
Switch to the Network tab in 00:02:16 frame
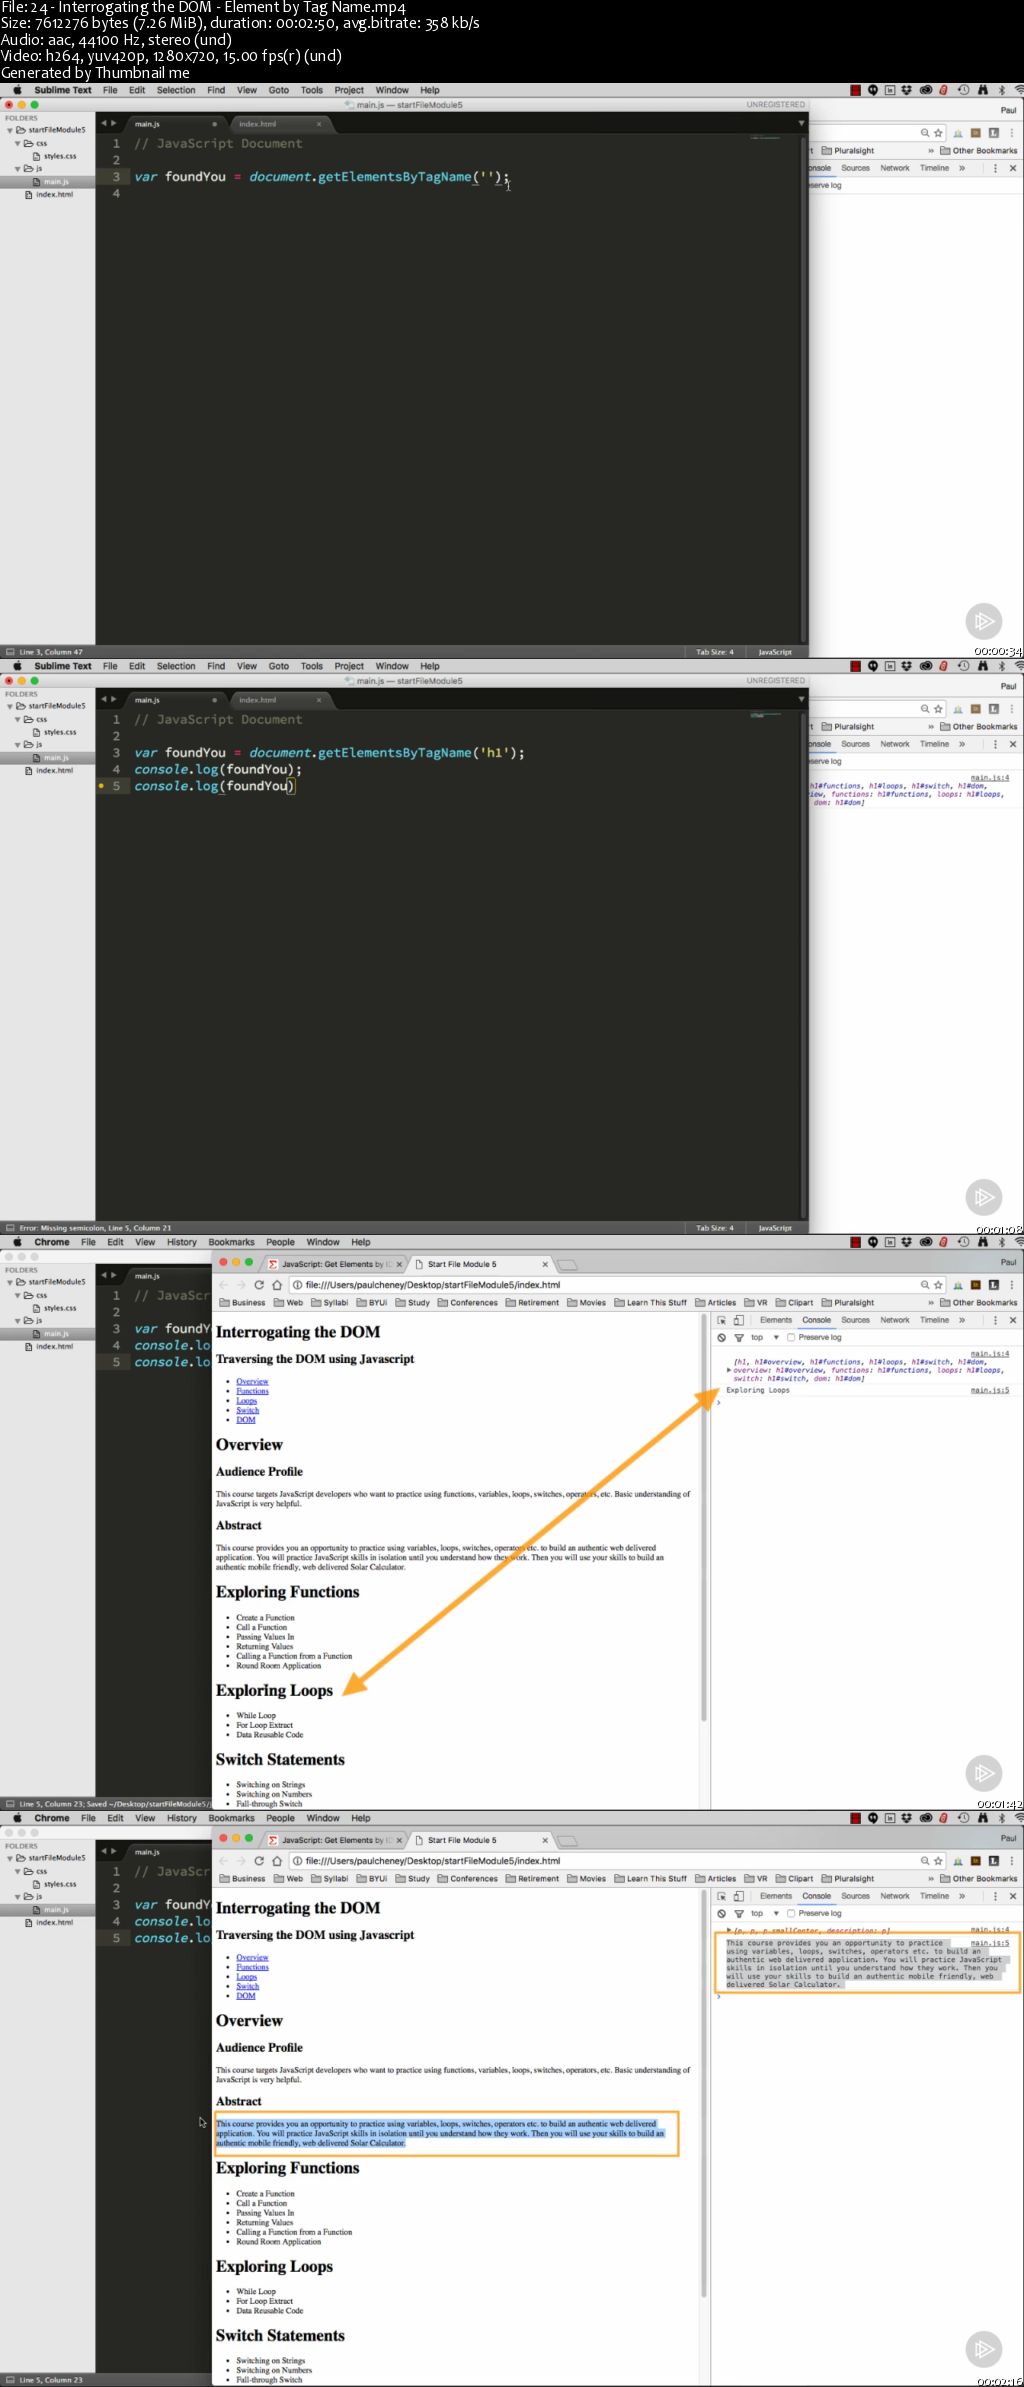point(895,1896)
